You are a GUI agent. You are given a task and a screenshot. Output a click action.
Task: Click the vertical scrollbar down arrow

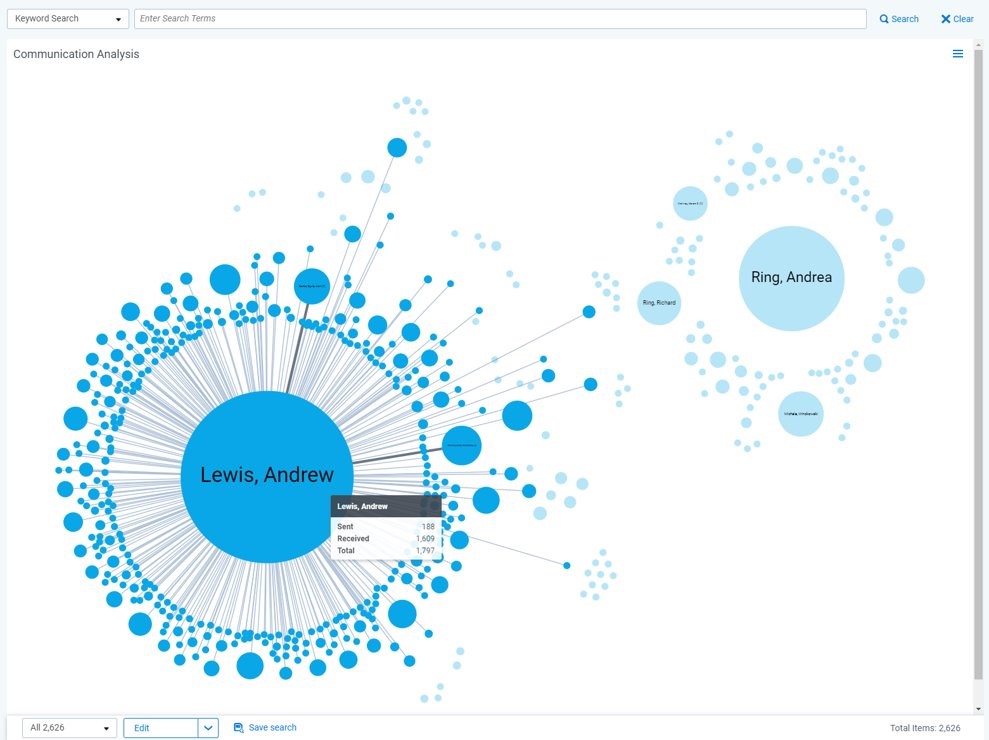coord(978,707)
